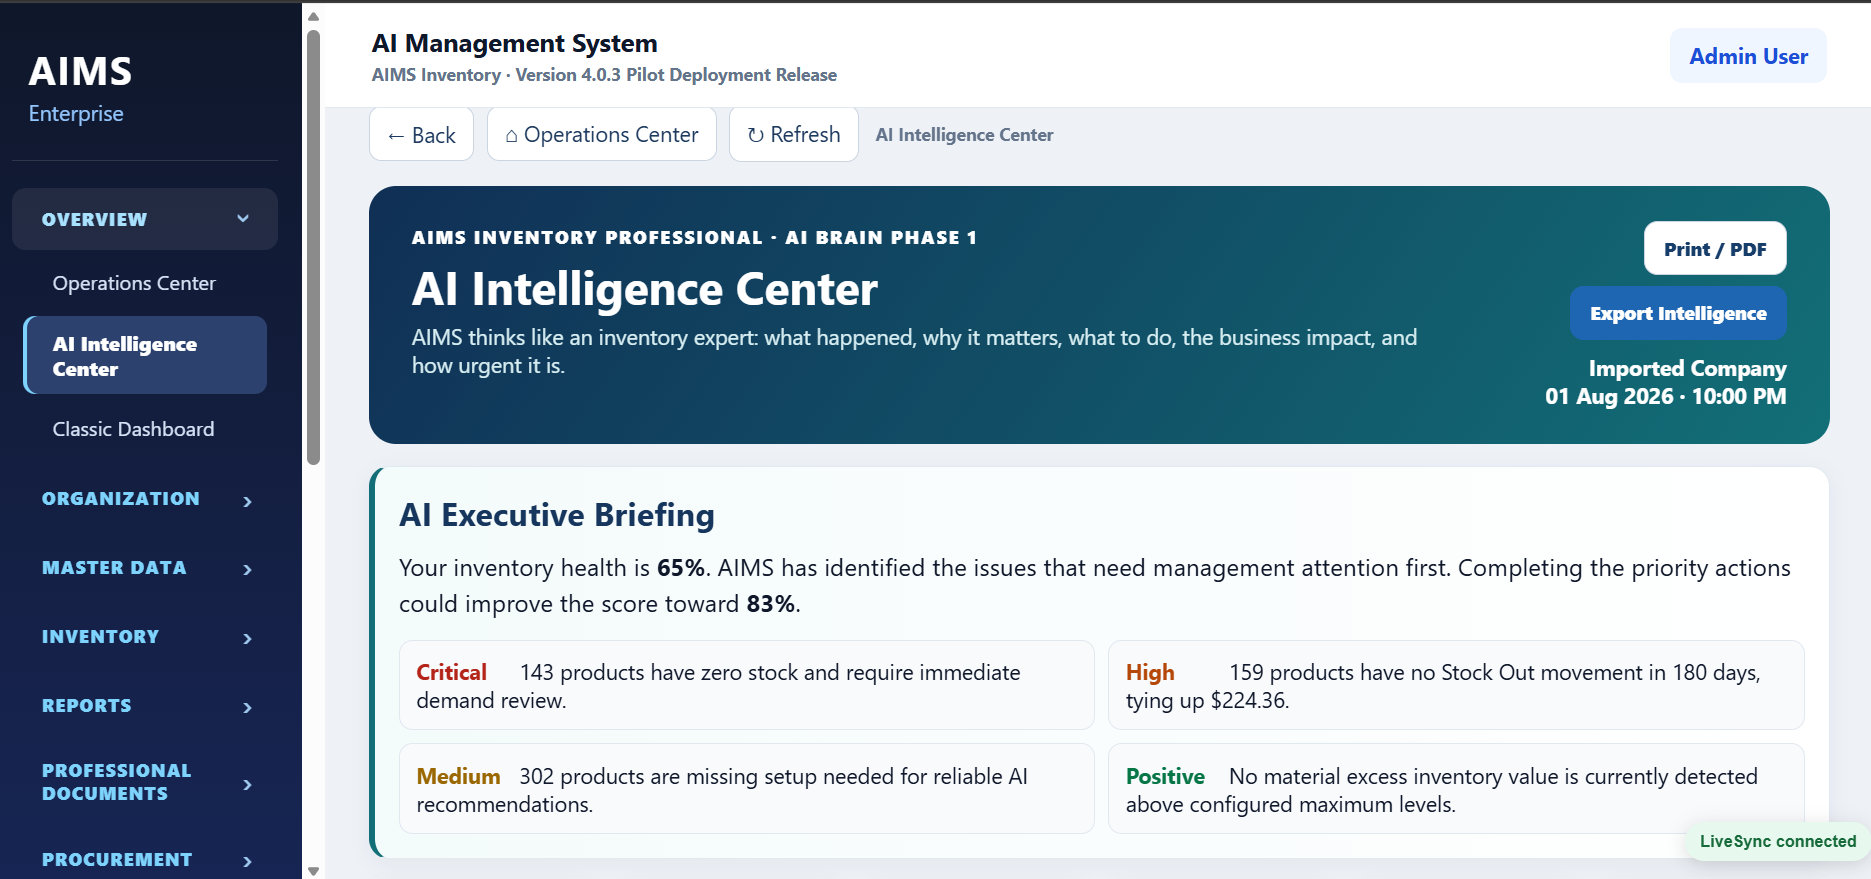Click the LiveSync connected status badge

(1777, 841)
